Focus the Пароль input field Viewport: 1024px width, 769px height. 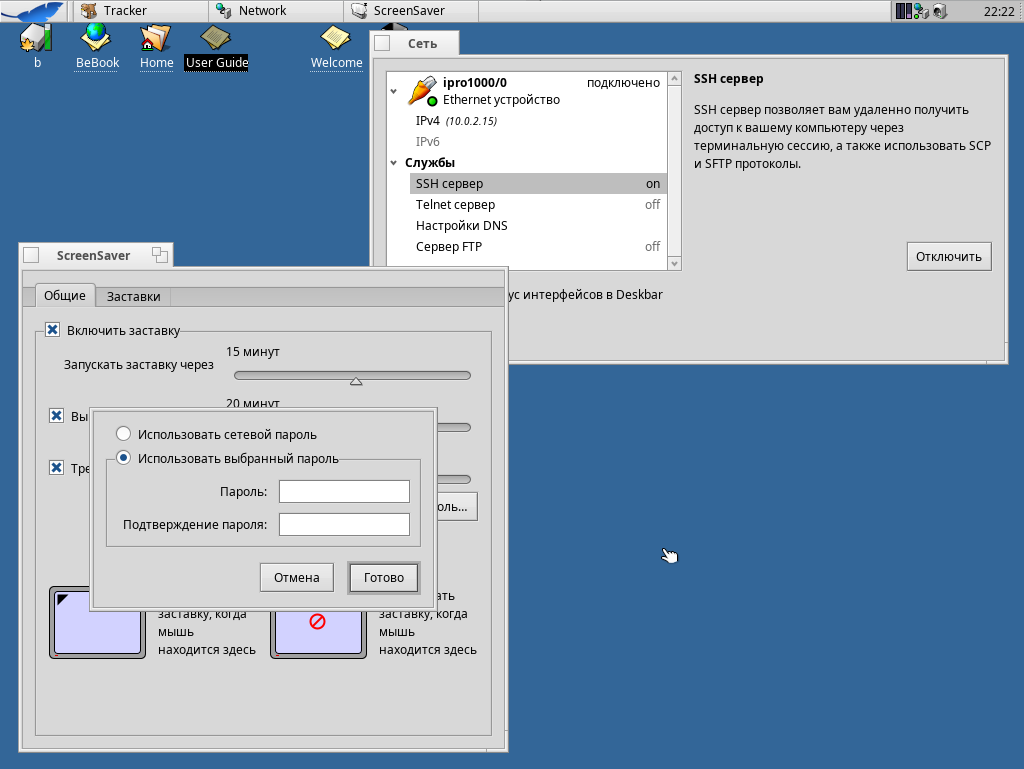click(x=344, y=492)
